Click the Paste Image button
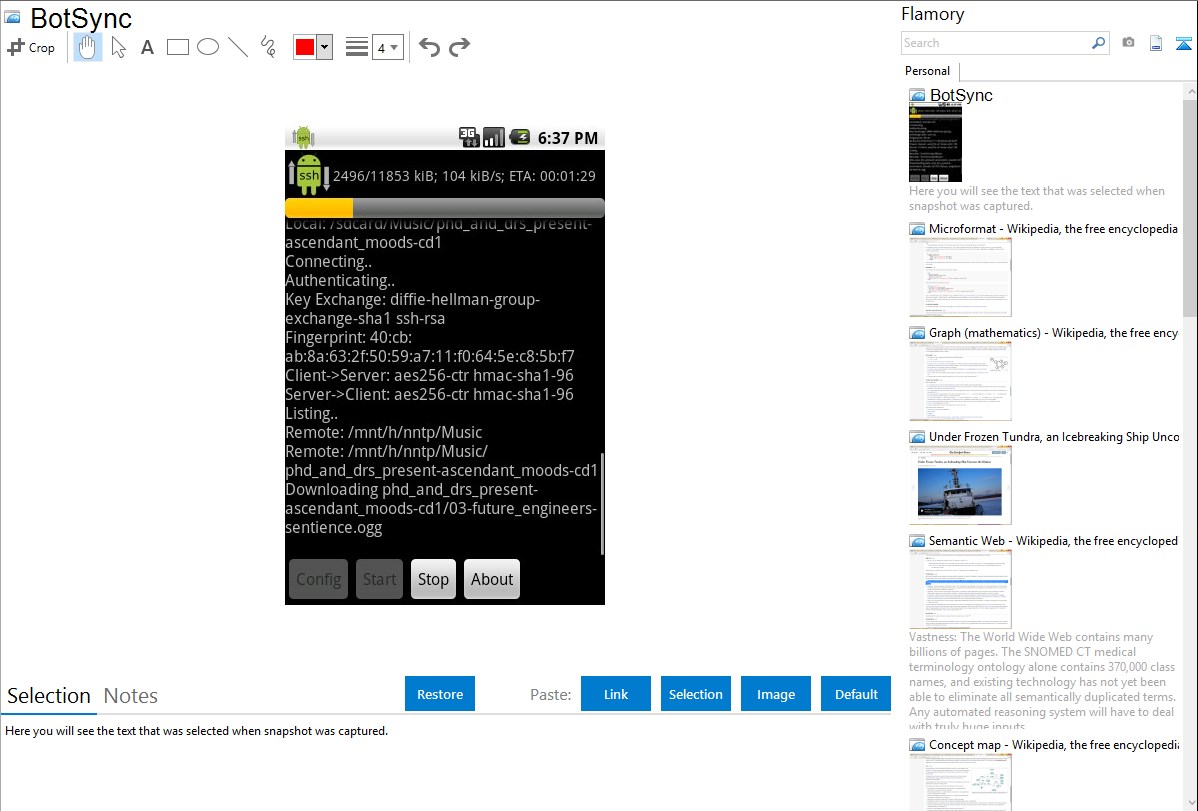Screen dimensions: 1198x811 775,694
